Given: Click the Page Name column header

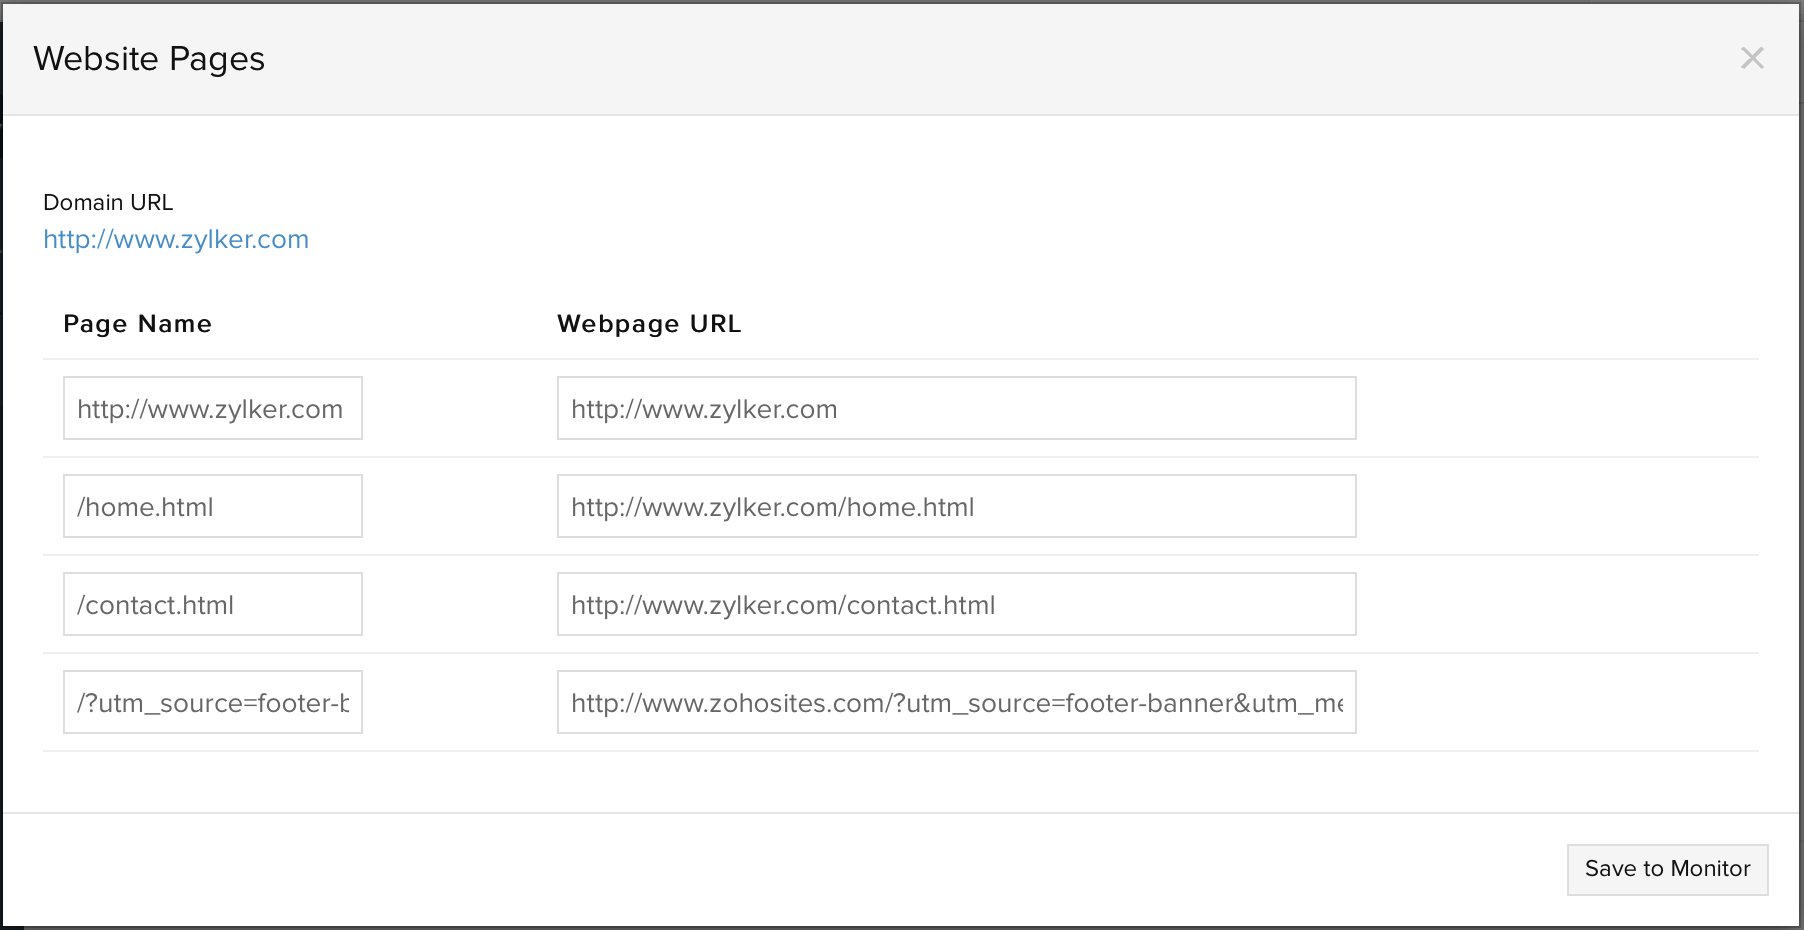Looking at the screenshot, I should [137, 324].
